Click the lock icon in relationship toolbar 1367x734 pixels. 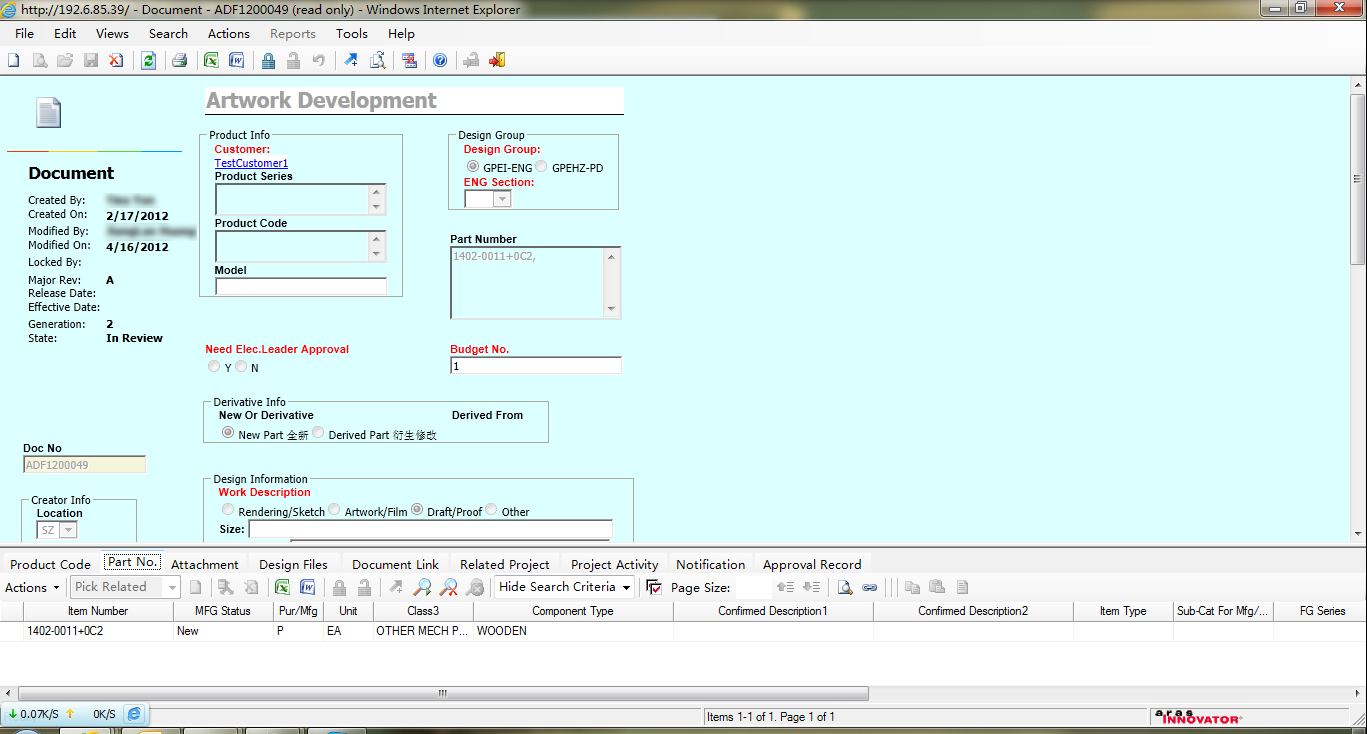click(339, 587)
